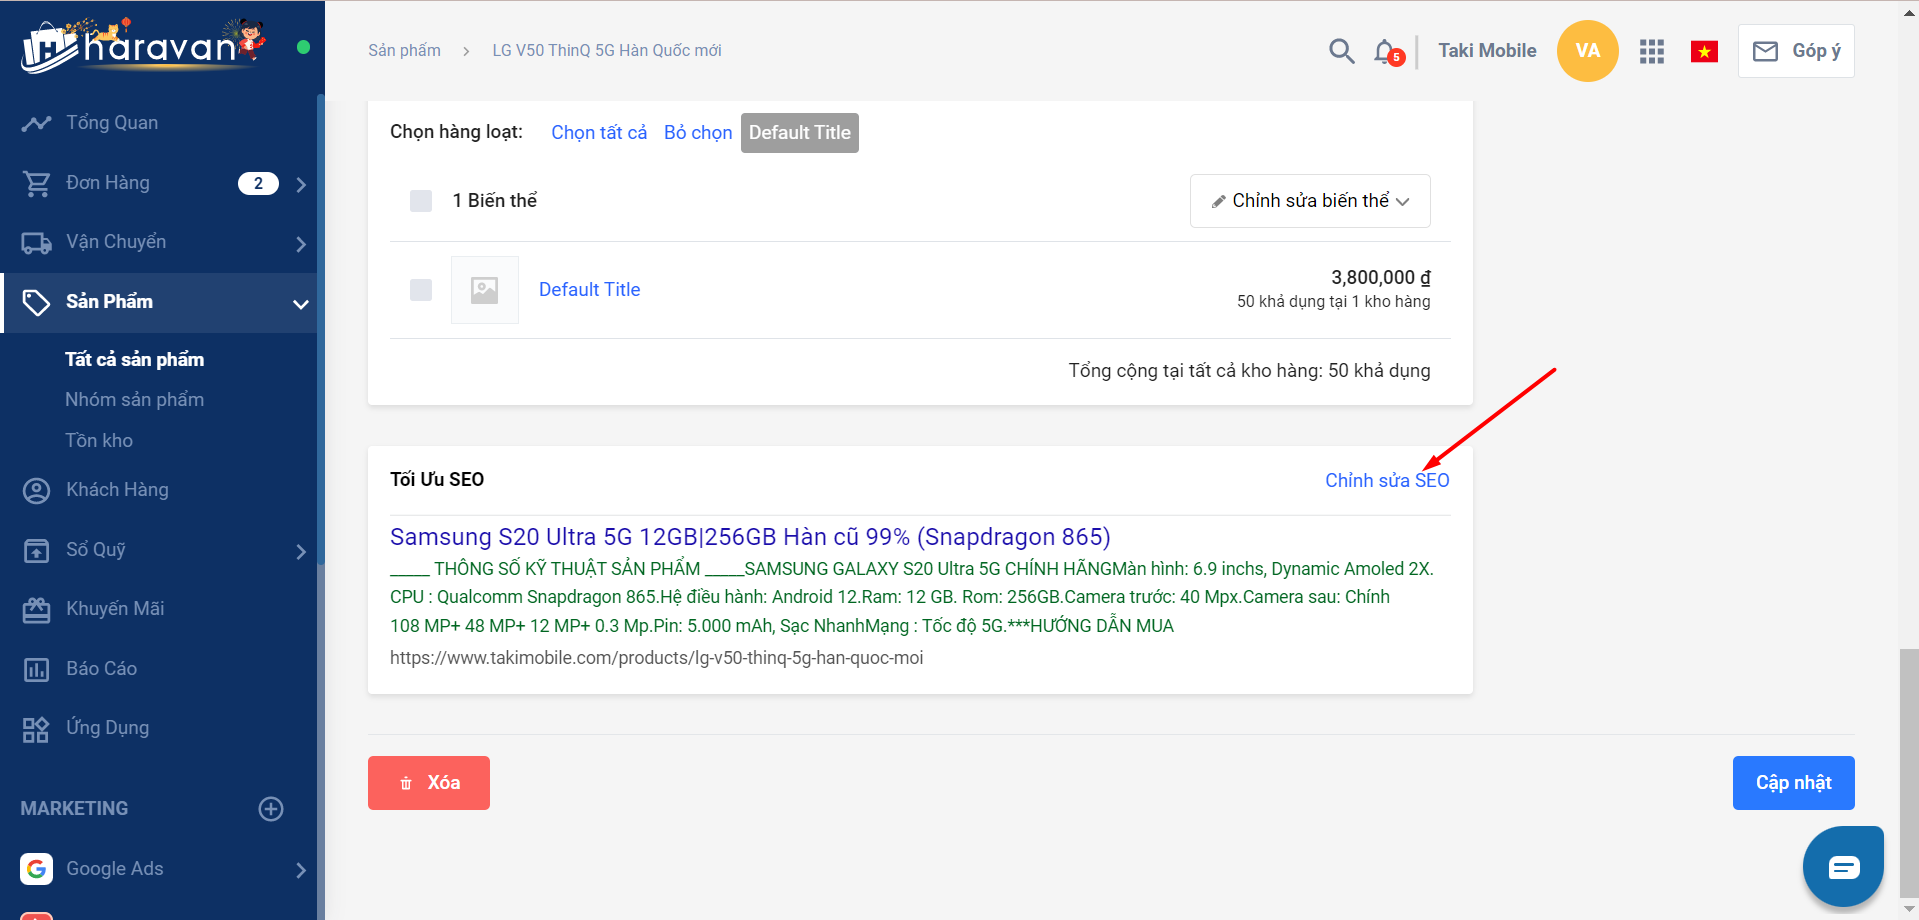This screenshot has width=1919, height=920.
Task: Click the red Xóa delete button
Action: coord(429,783)
